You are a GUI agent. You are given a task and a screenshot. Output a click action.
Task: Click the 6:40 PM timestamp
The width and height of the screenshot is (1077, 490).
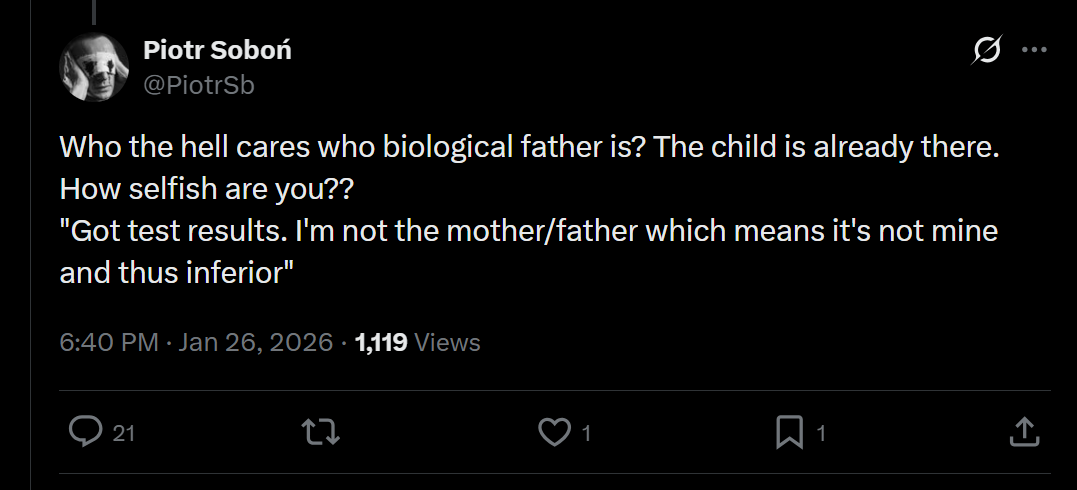click(x=109, y=342)
